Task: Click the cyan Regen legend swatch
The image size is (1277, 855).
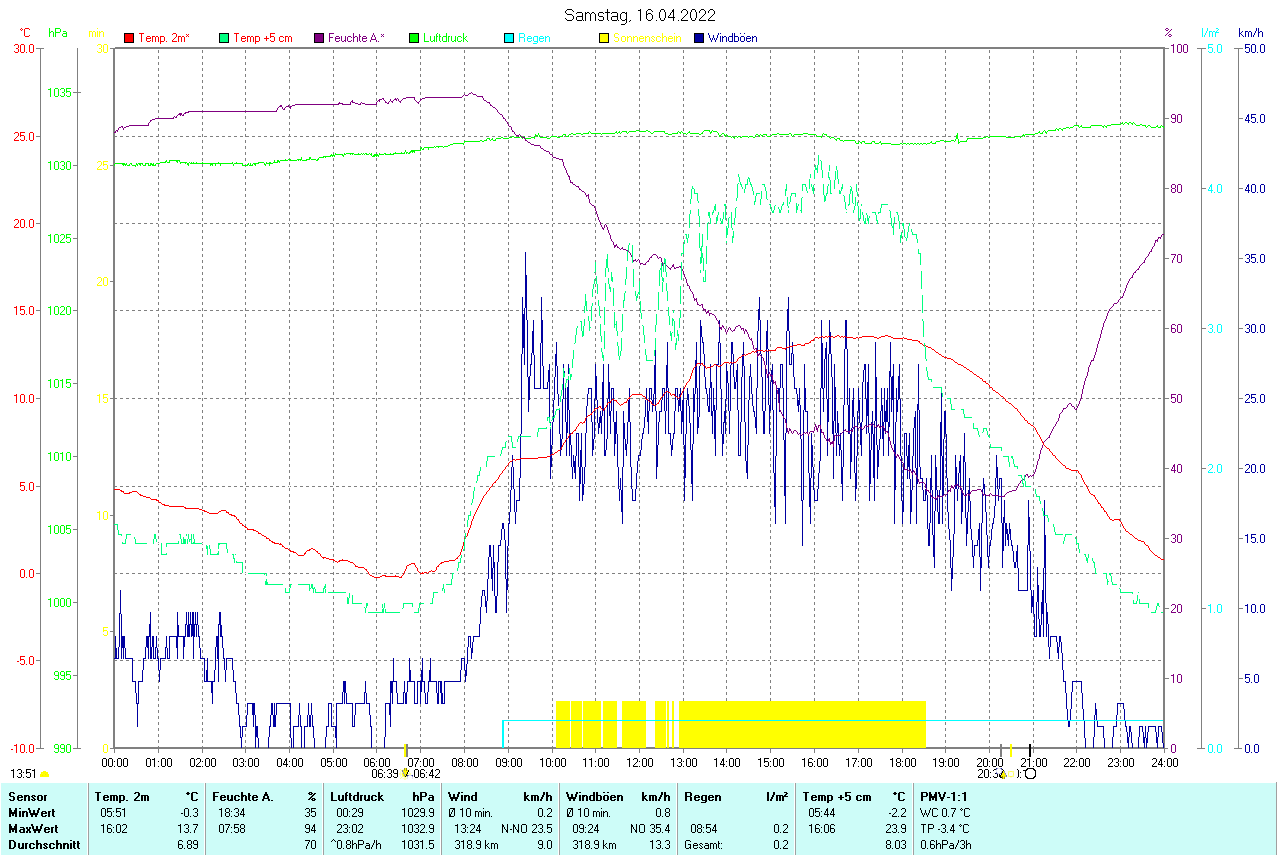Action: click(509, 38)
